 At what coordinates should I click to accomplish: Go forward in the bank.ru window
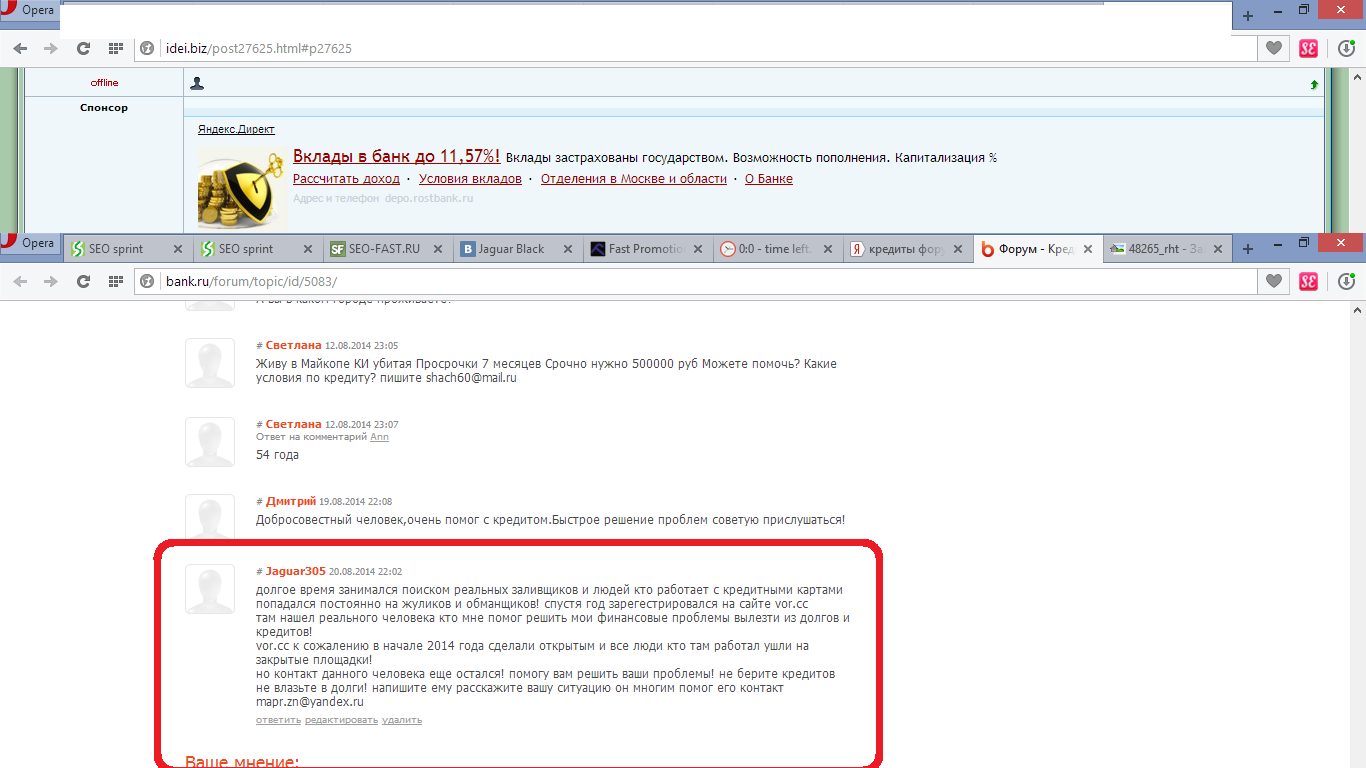[51, 282]
